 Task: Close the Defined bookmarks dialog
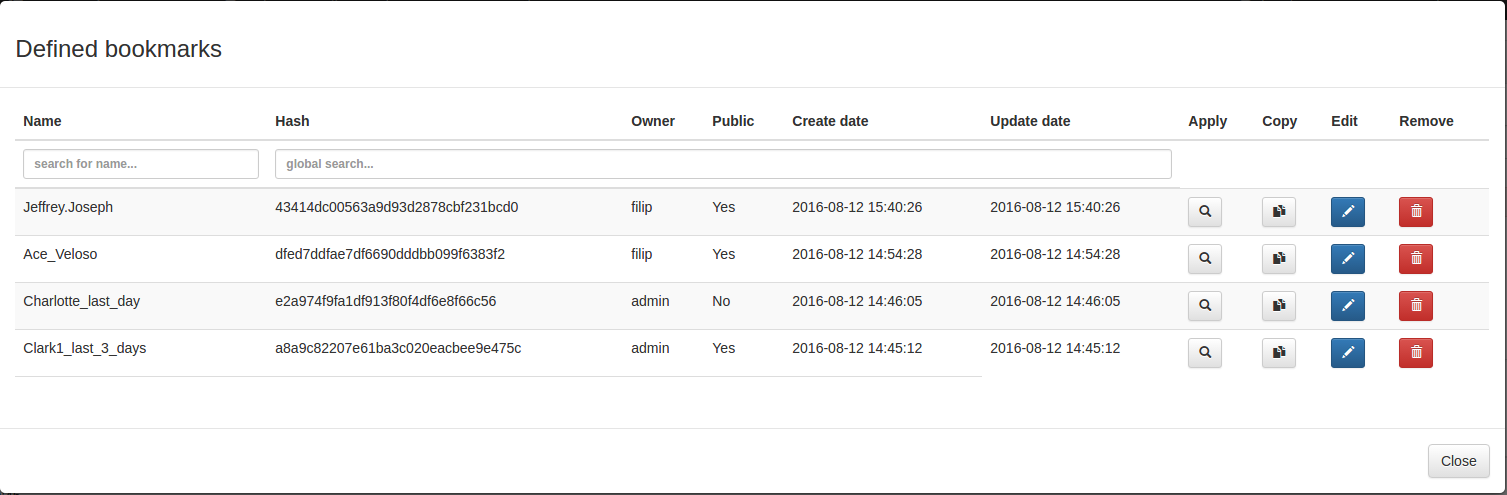pos(1458,461)
